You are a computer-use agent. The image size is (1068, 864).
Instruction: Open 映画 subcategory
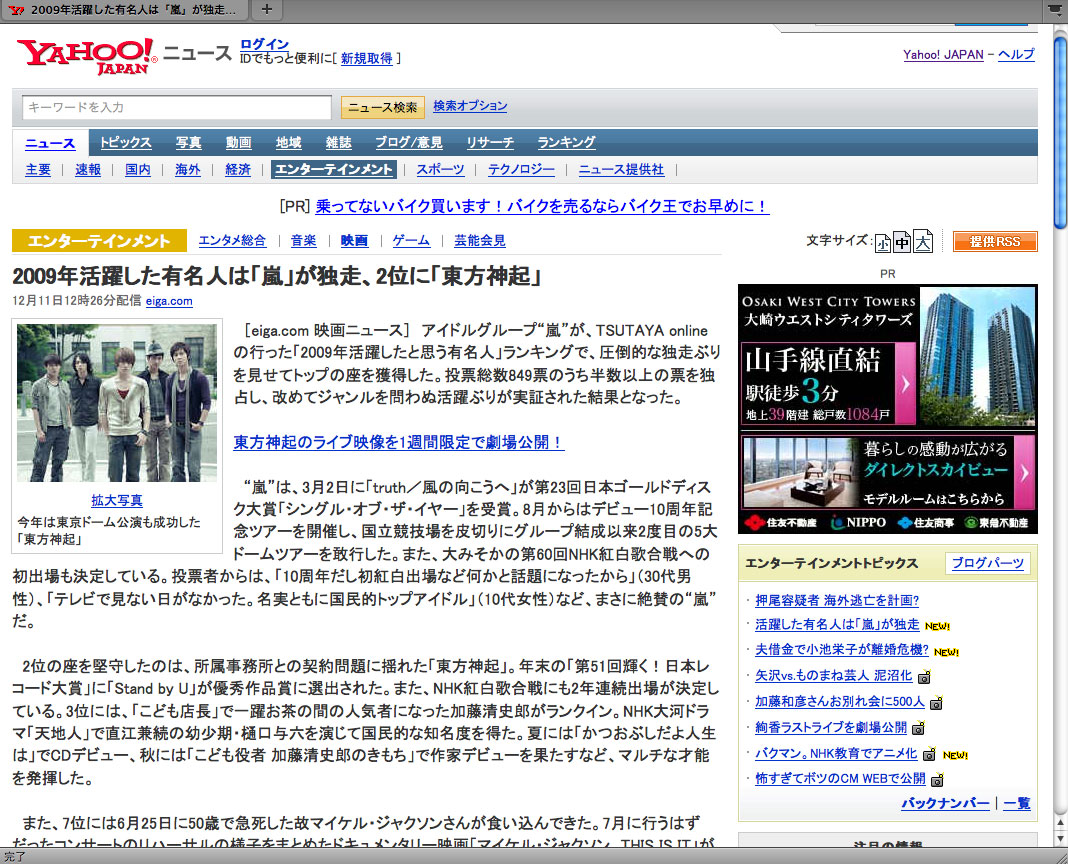[x=354, y=241]
